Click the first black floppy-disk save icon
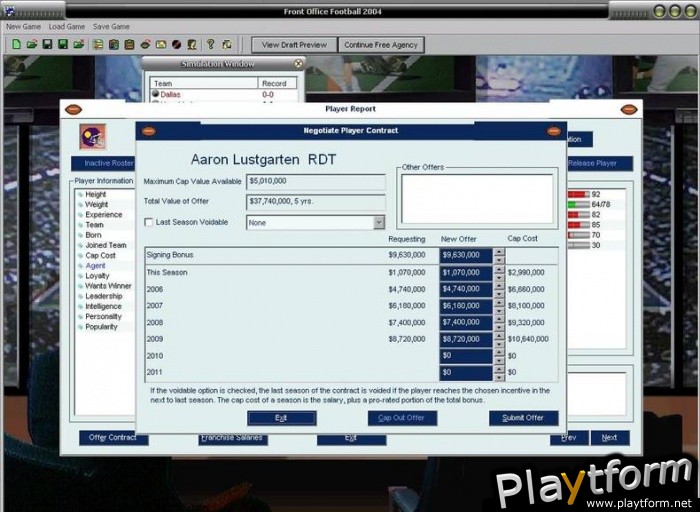The width and height of the screenshot is (700, 512). click(47, 44)
